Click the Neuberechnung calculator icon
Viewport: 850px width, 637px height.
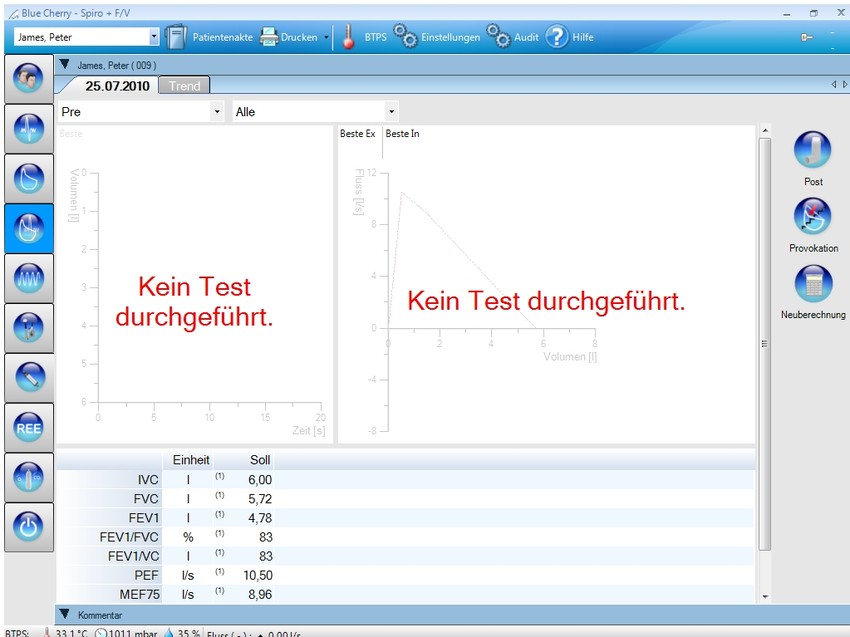point(813,284)
